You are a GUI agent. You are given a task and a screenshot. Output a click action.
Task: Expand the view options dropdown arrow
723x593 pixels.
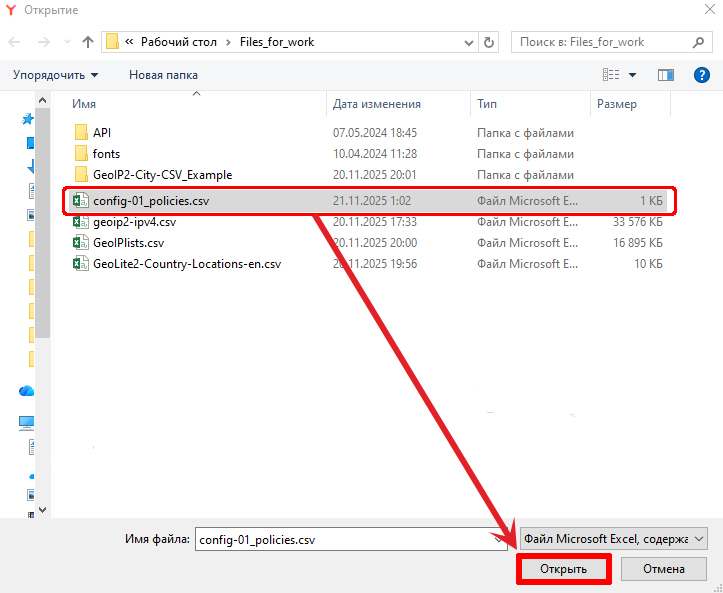(x=633, y=75)
